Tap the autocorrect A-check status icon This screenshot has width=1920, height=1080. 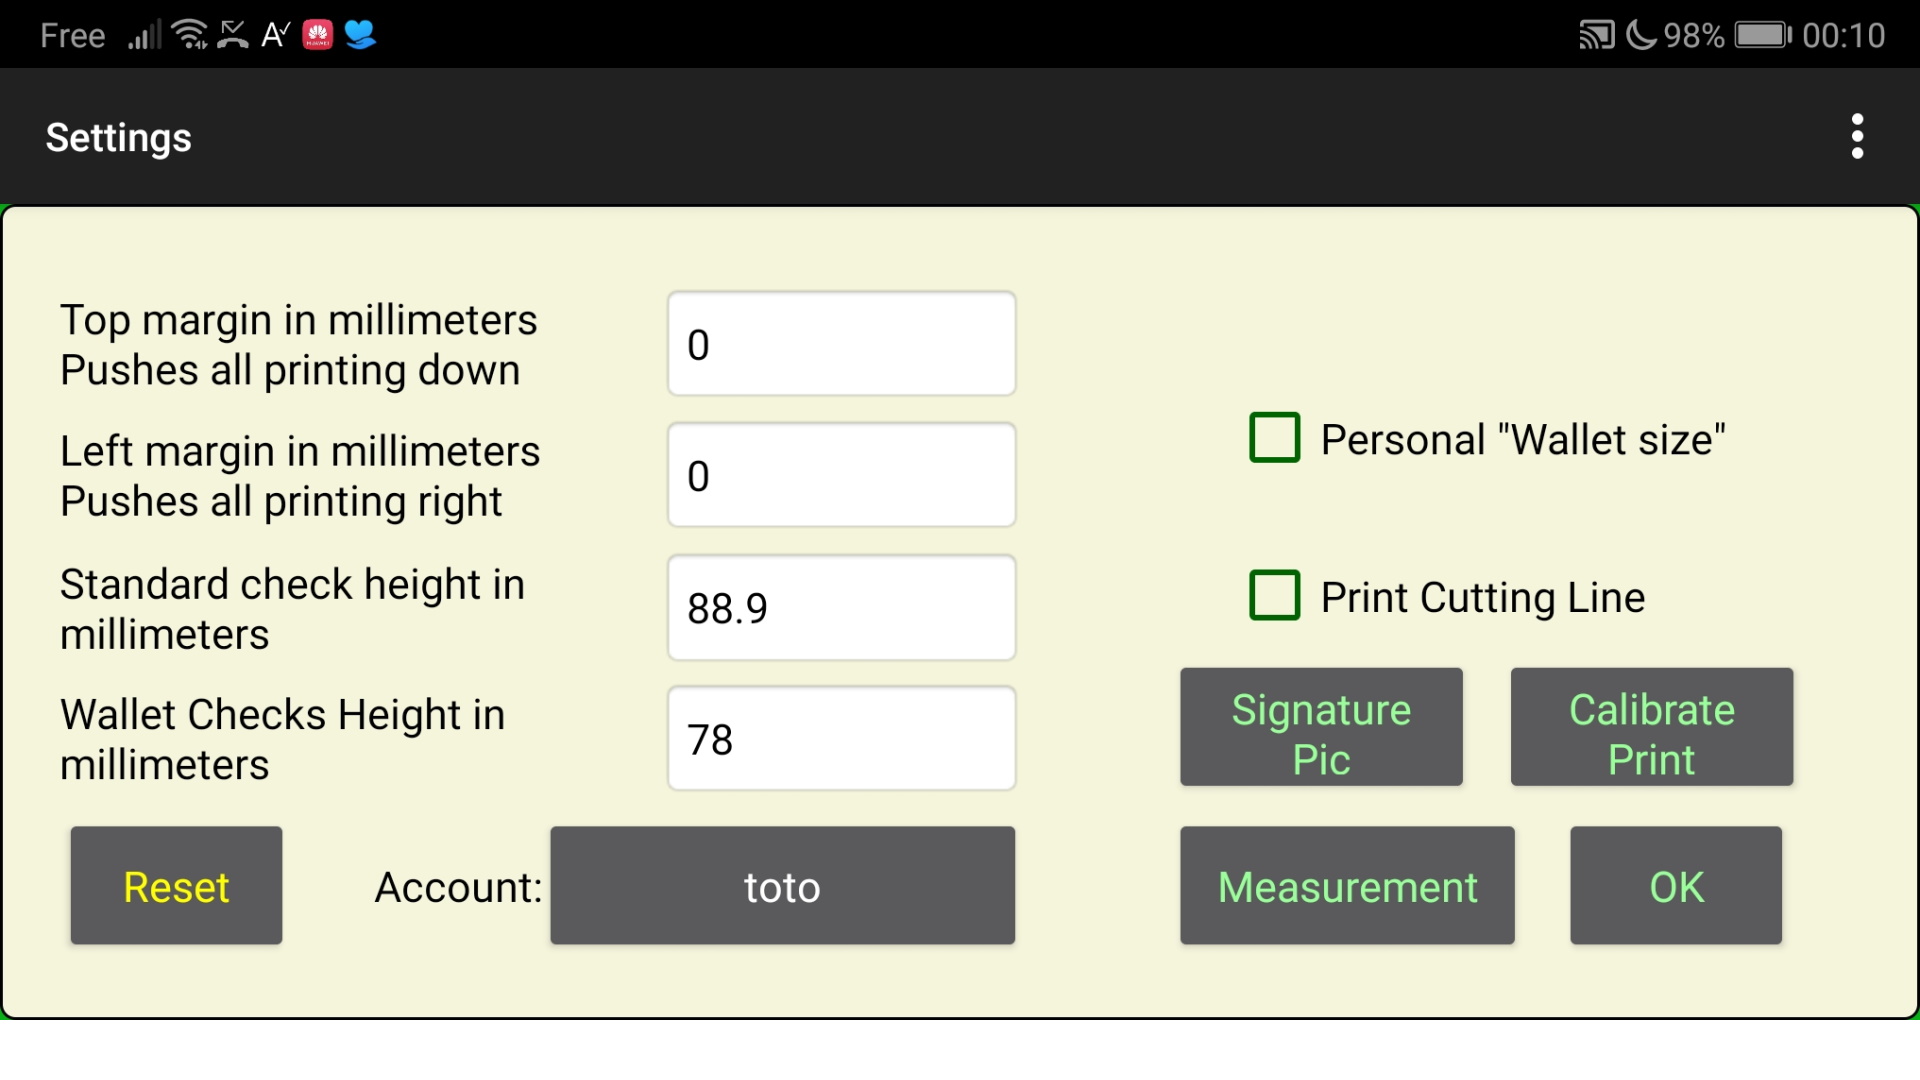274,34
